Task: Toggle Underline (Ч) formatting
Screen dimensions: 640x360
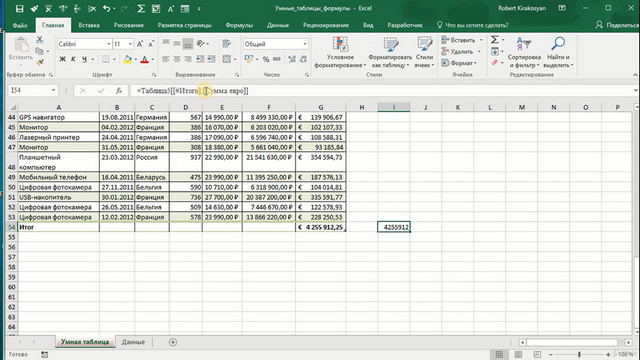Action: tap(84, 59)
